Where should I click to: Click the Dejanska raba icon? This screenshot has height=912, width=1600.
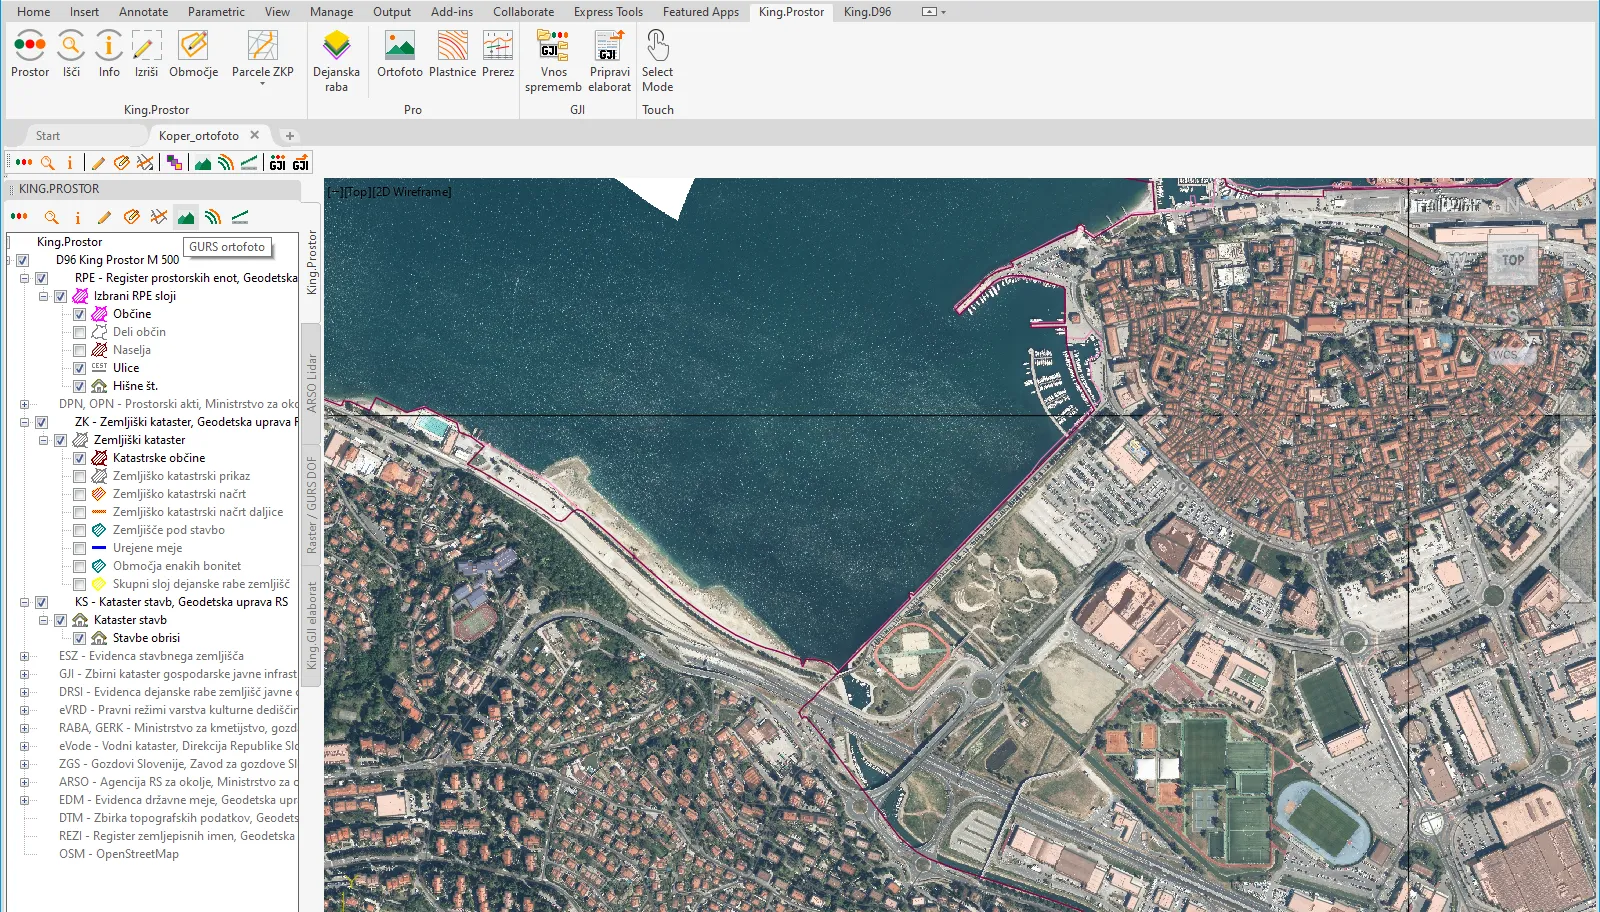336,46
